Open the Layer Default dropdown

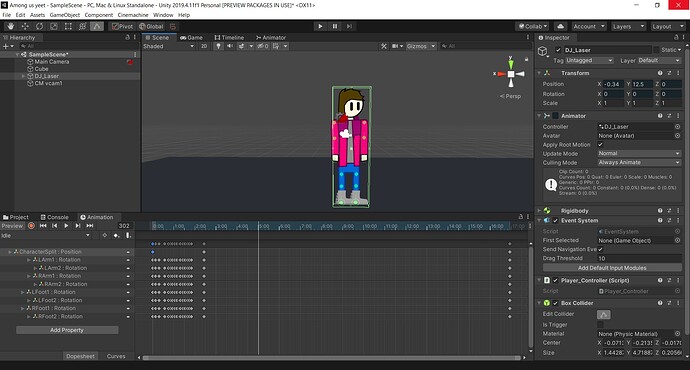[659, 60]
